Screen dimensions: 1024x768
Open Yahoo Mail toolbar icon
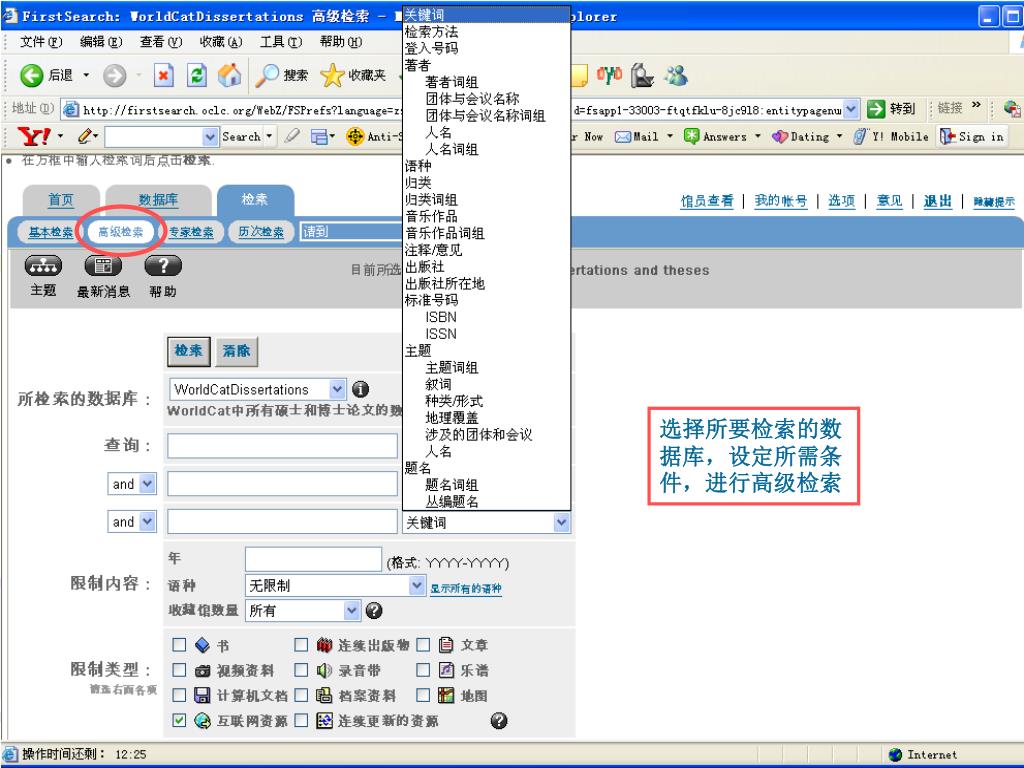(x=622, y=136)
